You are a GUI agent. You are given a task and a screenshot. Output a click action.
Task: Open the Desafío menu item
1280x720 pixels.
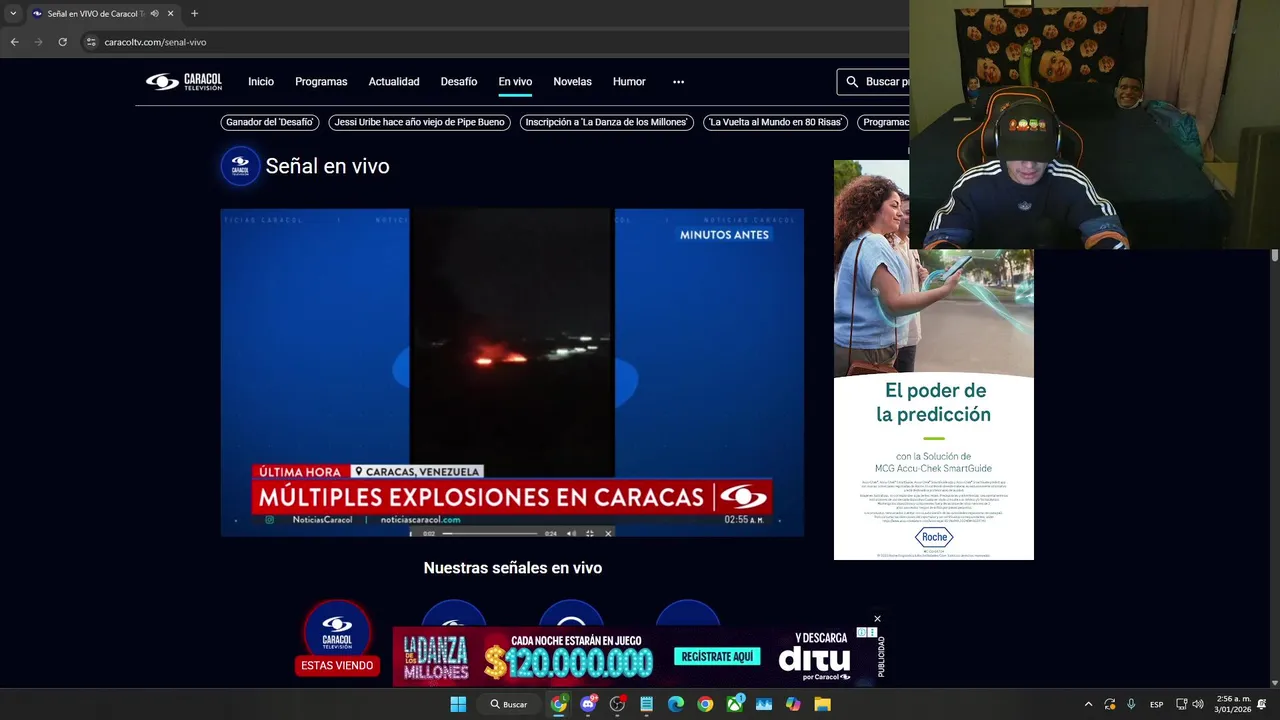(459, 82)
